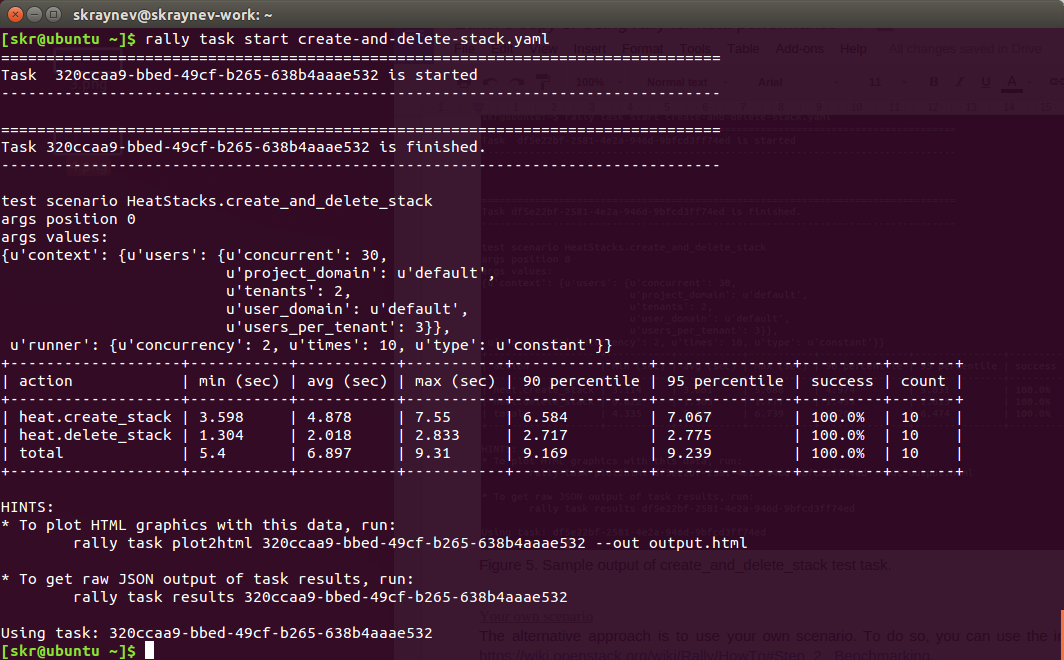Click the 'max (sec)' column header
This screenshot has width=1064, height=660.
(455, 381)
